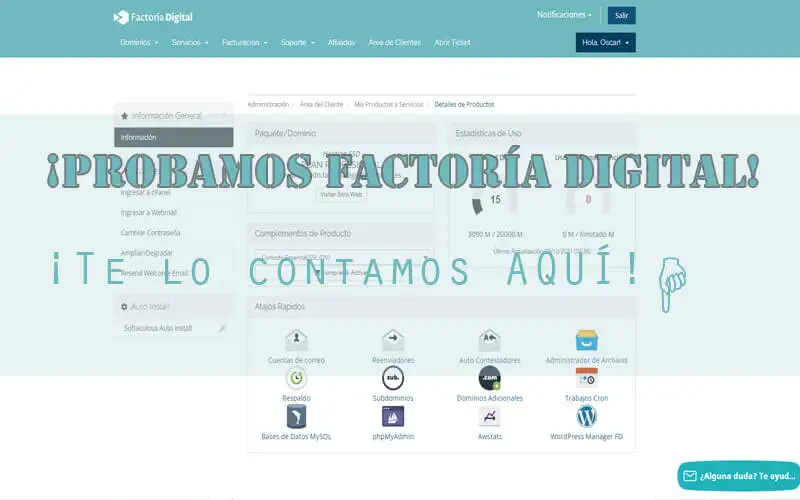Viewport: 800px width, 500px height.
Task: Click the bandwidth gauge showing 0
Action: click(588, 201)
